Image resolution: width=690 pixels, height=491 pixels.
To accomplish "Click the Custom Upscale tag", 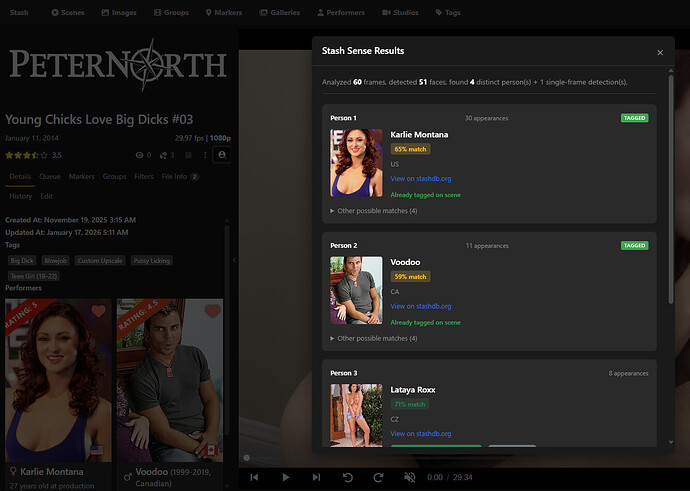I will pyautogui.click(x=100, y=260).
